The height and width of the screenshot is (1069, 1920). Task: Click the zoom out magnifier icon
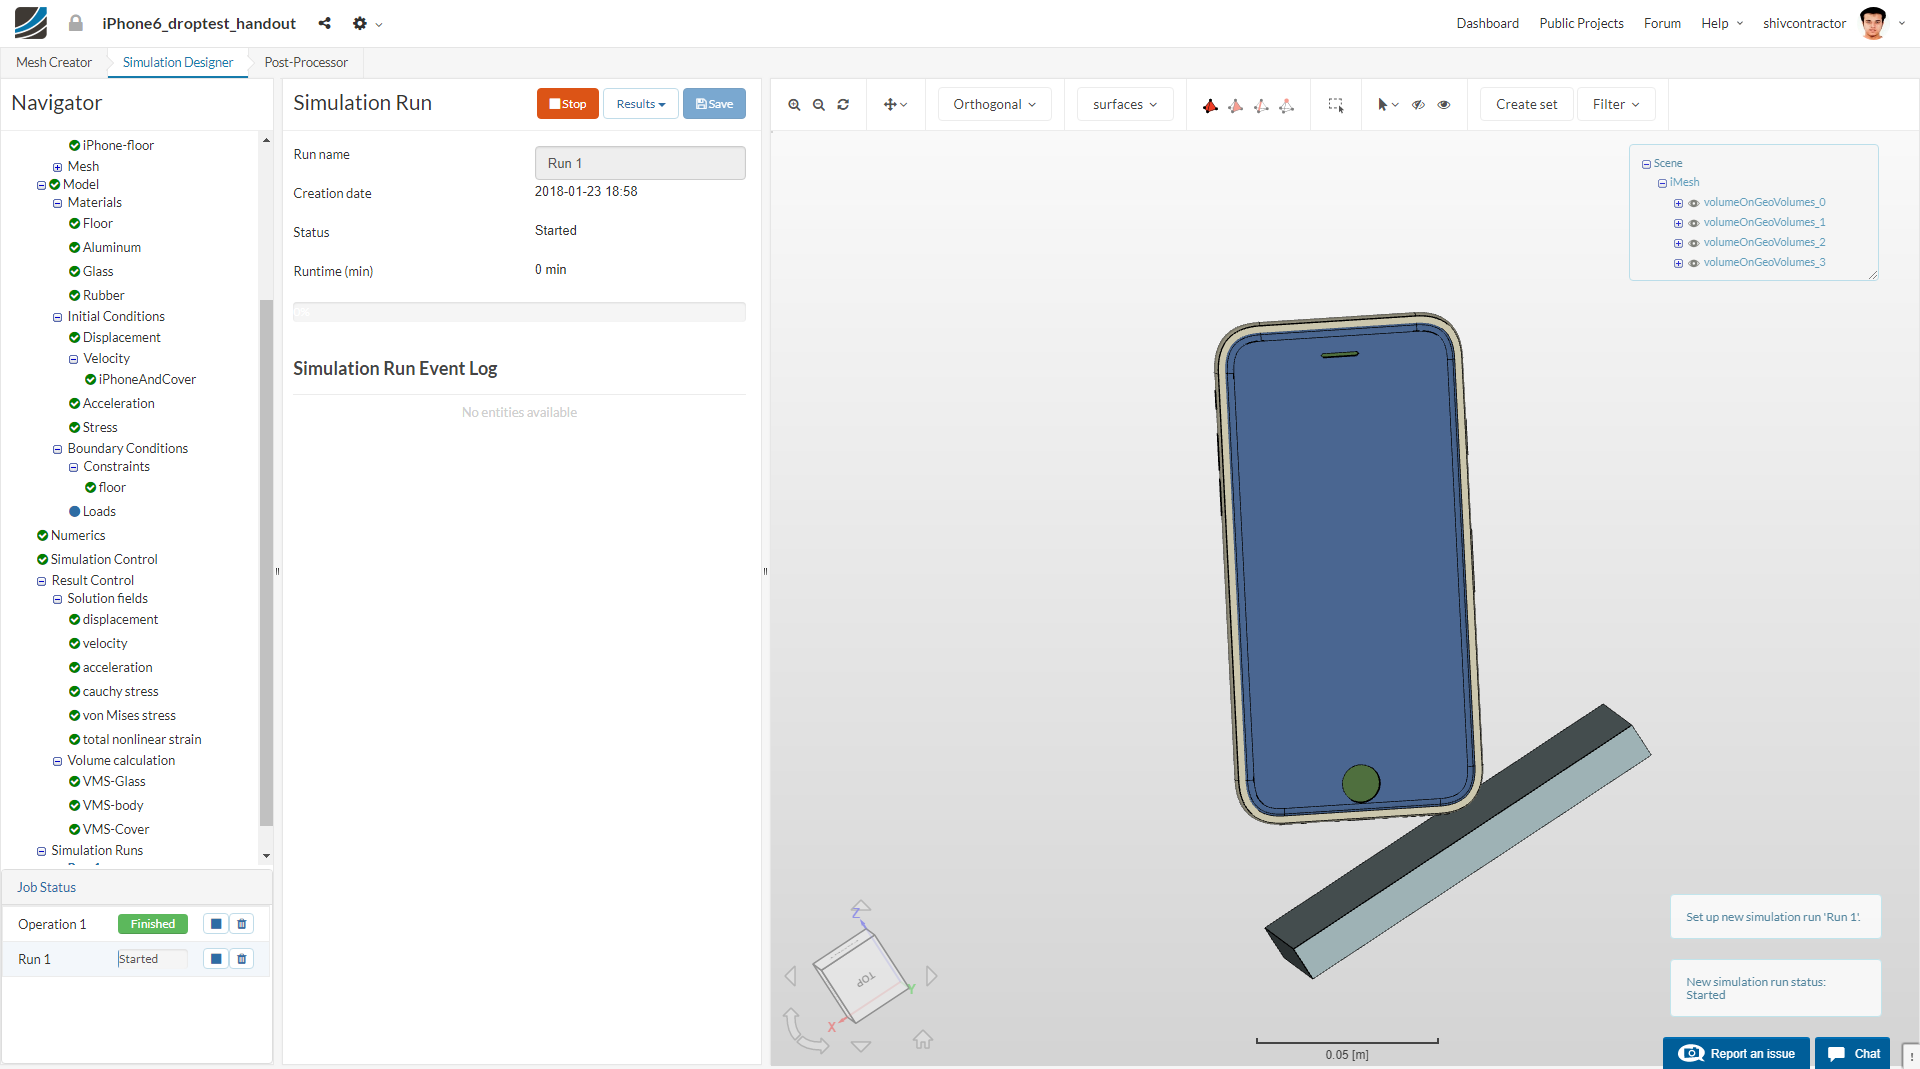pos(819,105)
